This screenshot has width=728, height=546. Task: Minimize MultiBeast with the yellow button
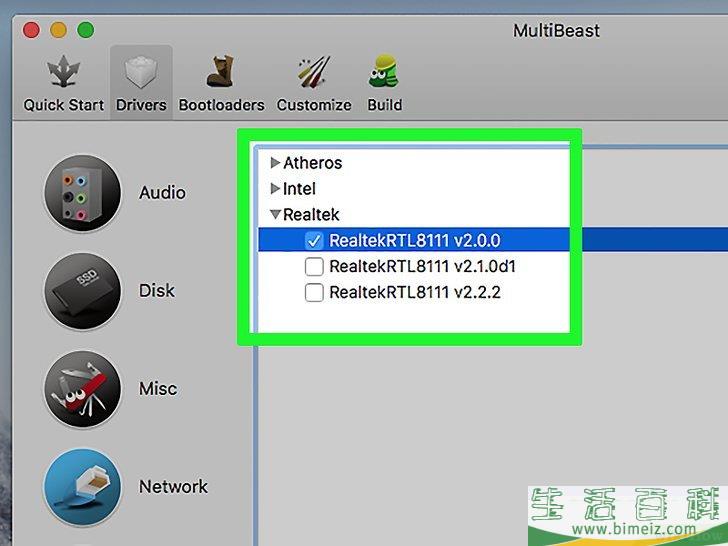[x=58, y=31]
